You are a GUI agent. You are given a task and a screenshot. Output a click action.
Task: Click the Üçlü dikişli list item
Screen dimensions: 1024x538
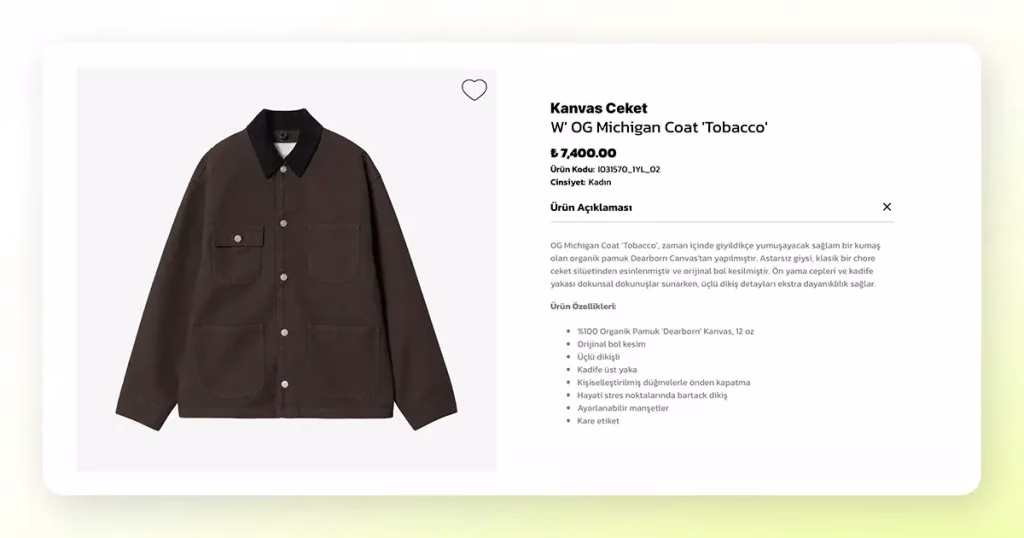[598, 356]
